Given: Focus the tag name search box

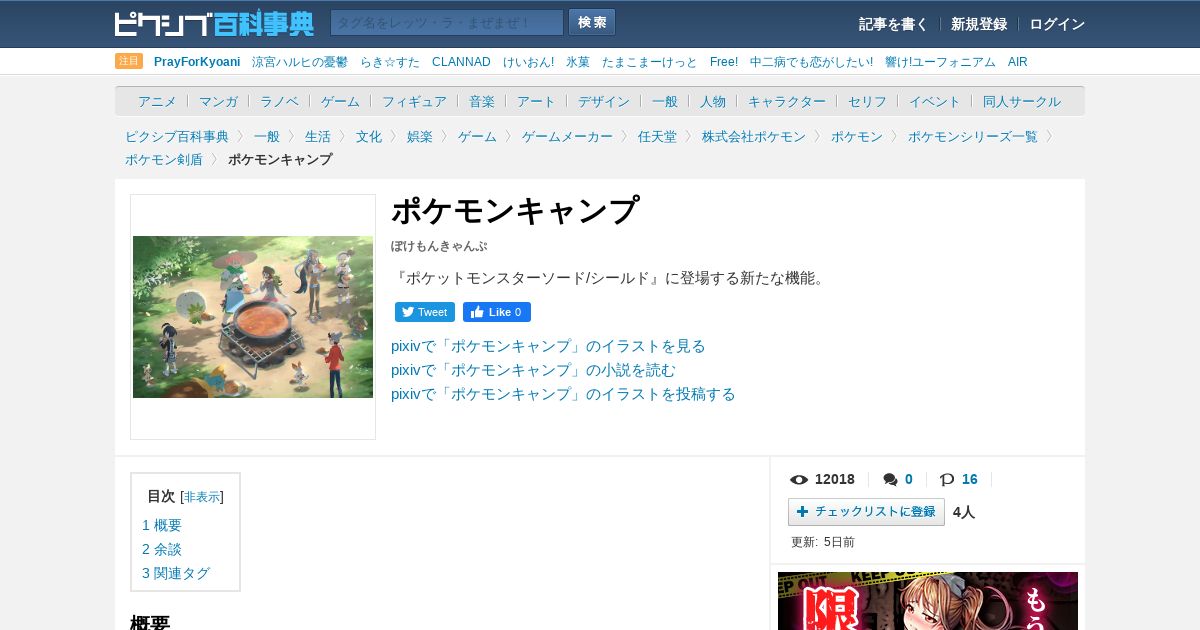Looking at the screenshot, I should coord(447,22).
